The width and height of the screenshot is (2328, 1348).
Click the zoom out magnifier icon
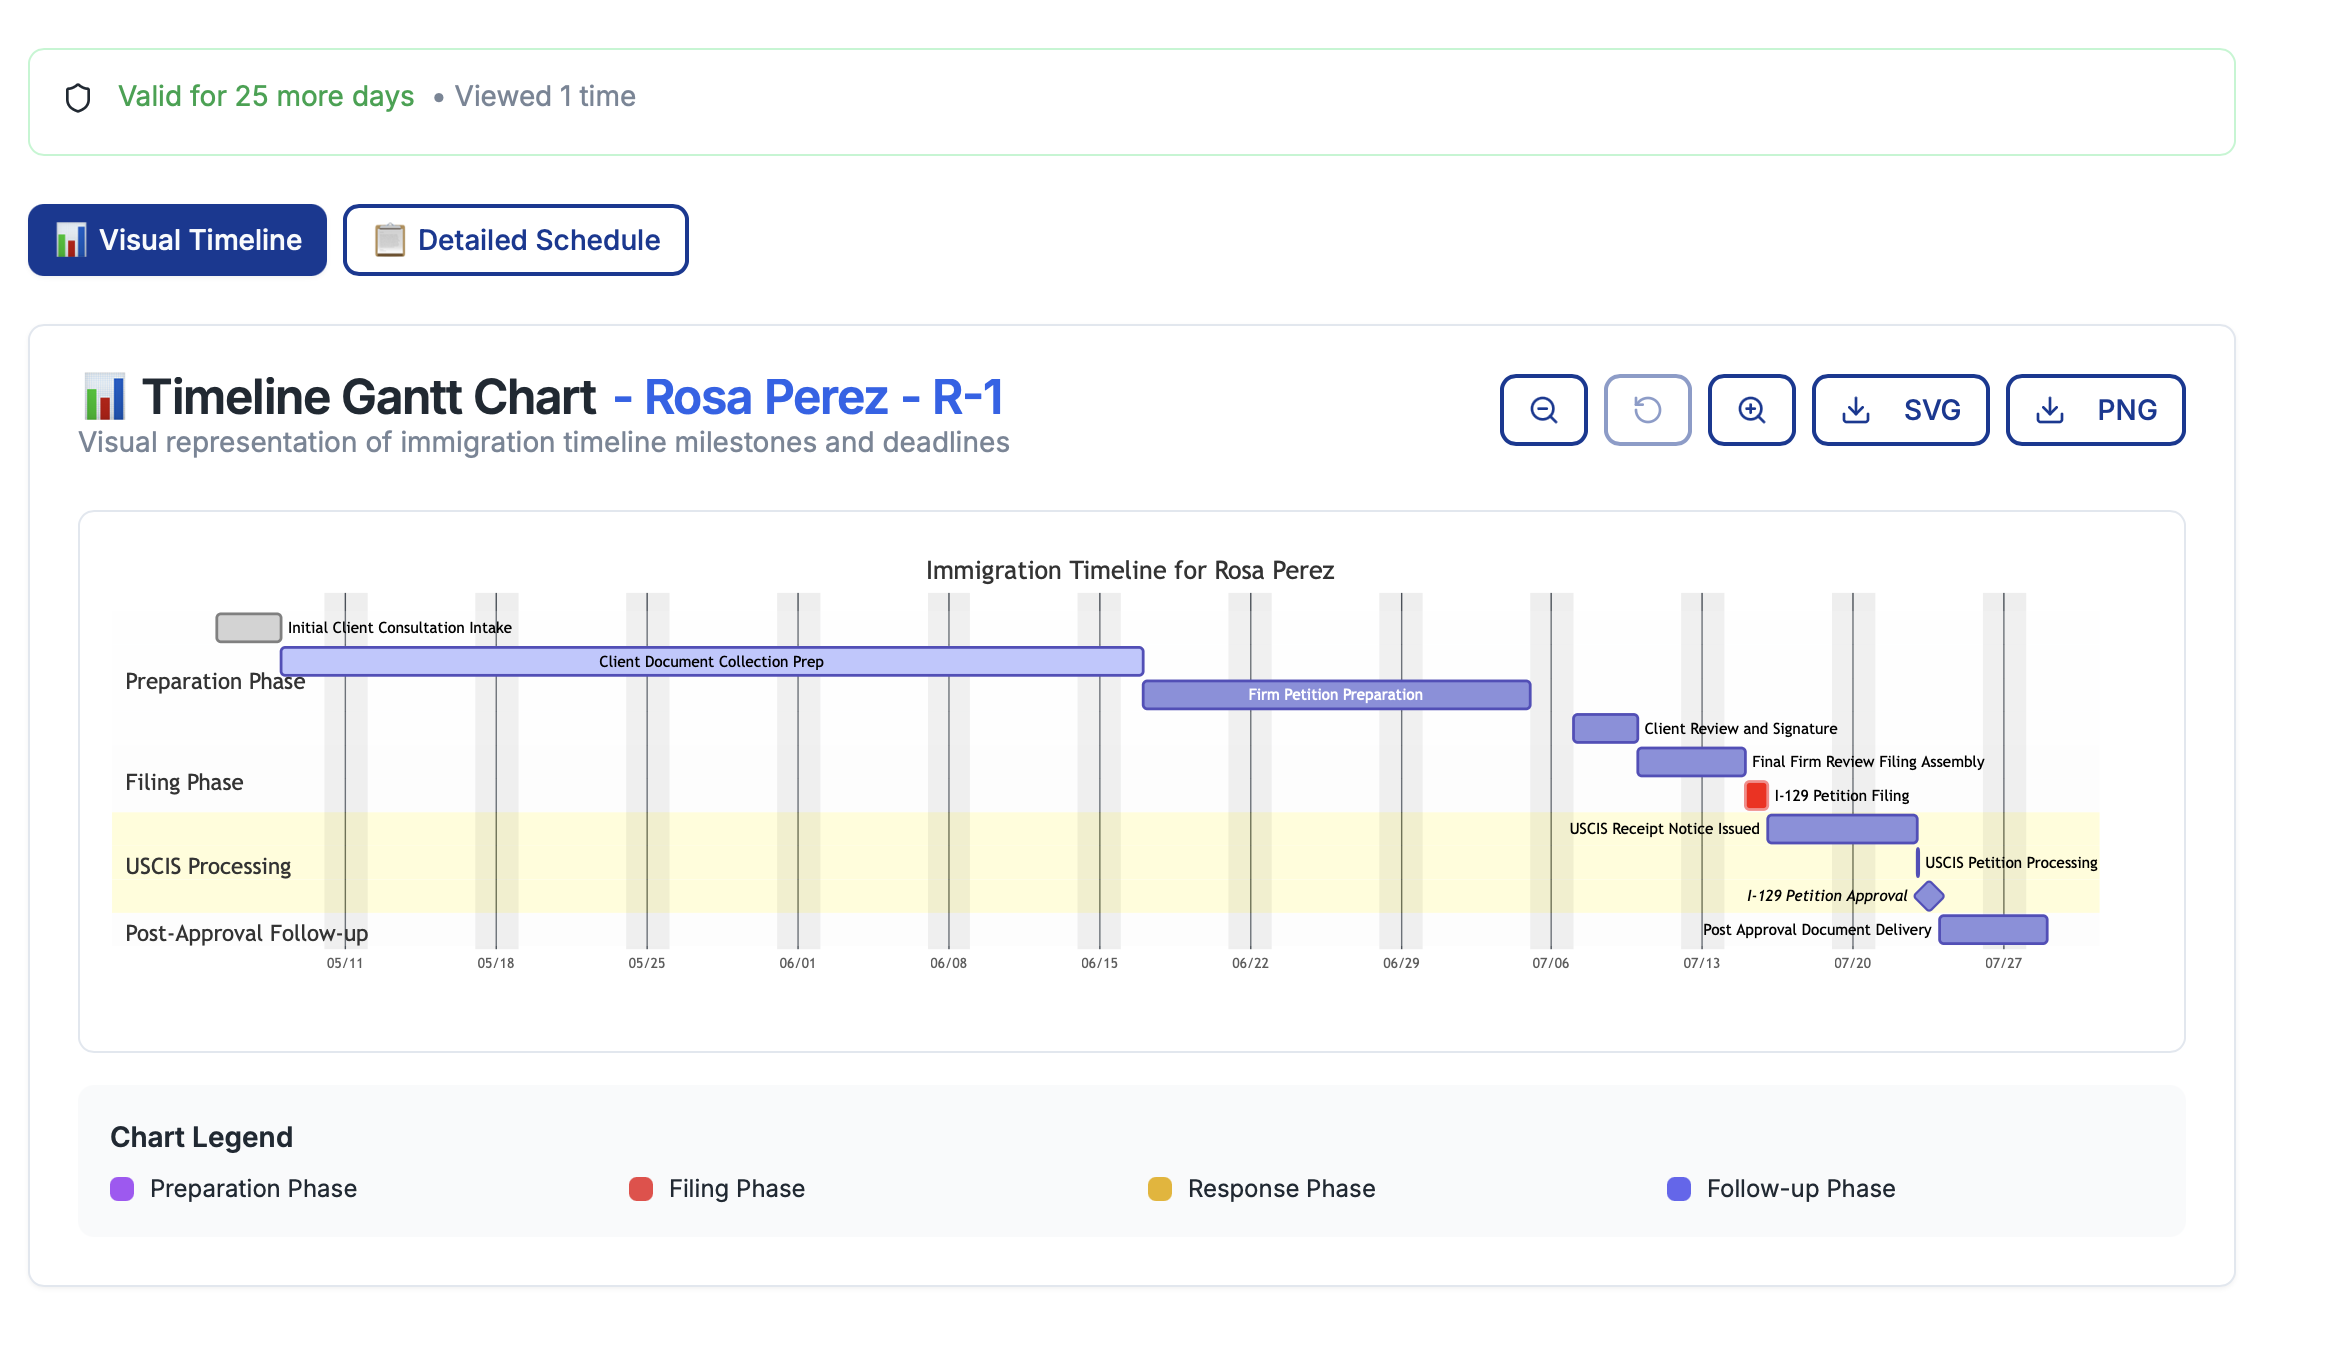click(1543, 409)
